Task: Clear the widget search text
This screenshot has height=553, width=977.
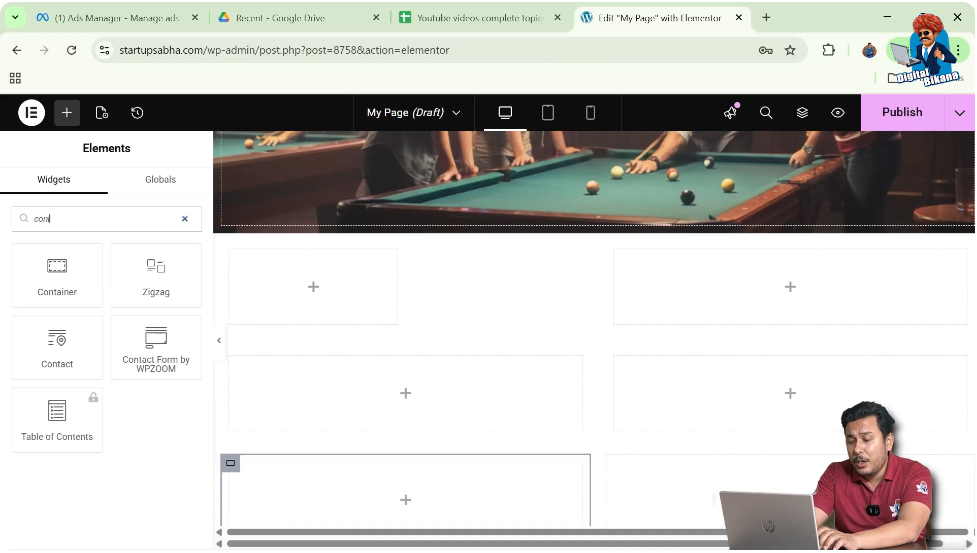Action: click(185, 219)
